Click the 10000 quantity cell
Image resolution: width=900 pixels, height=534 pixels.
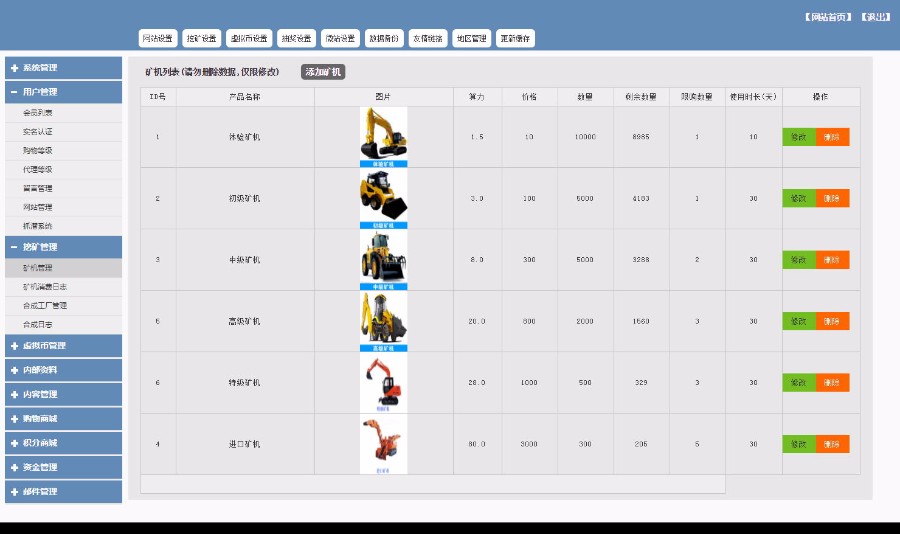click(585, 137)
